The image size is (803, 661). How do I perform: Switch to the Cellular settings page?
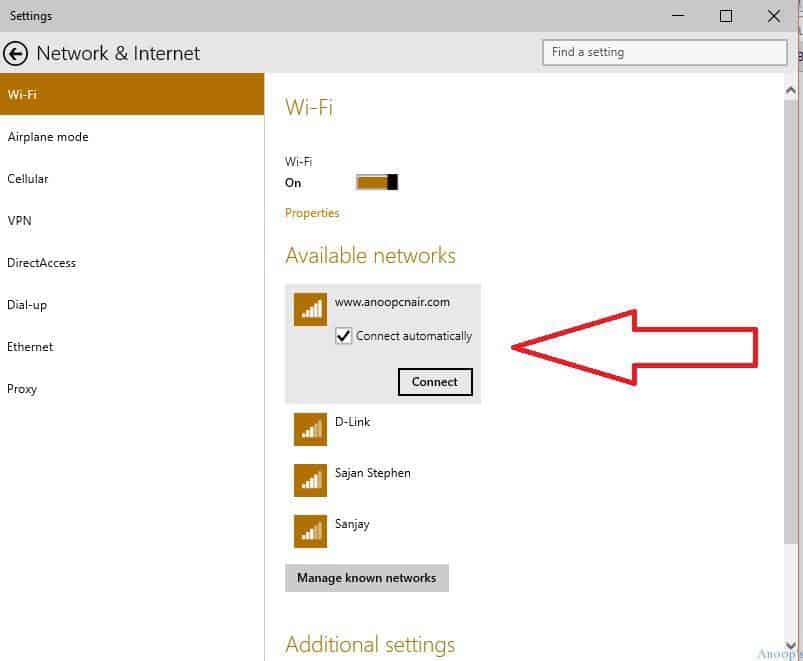[x=28, y=179]
